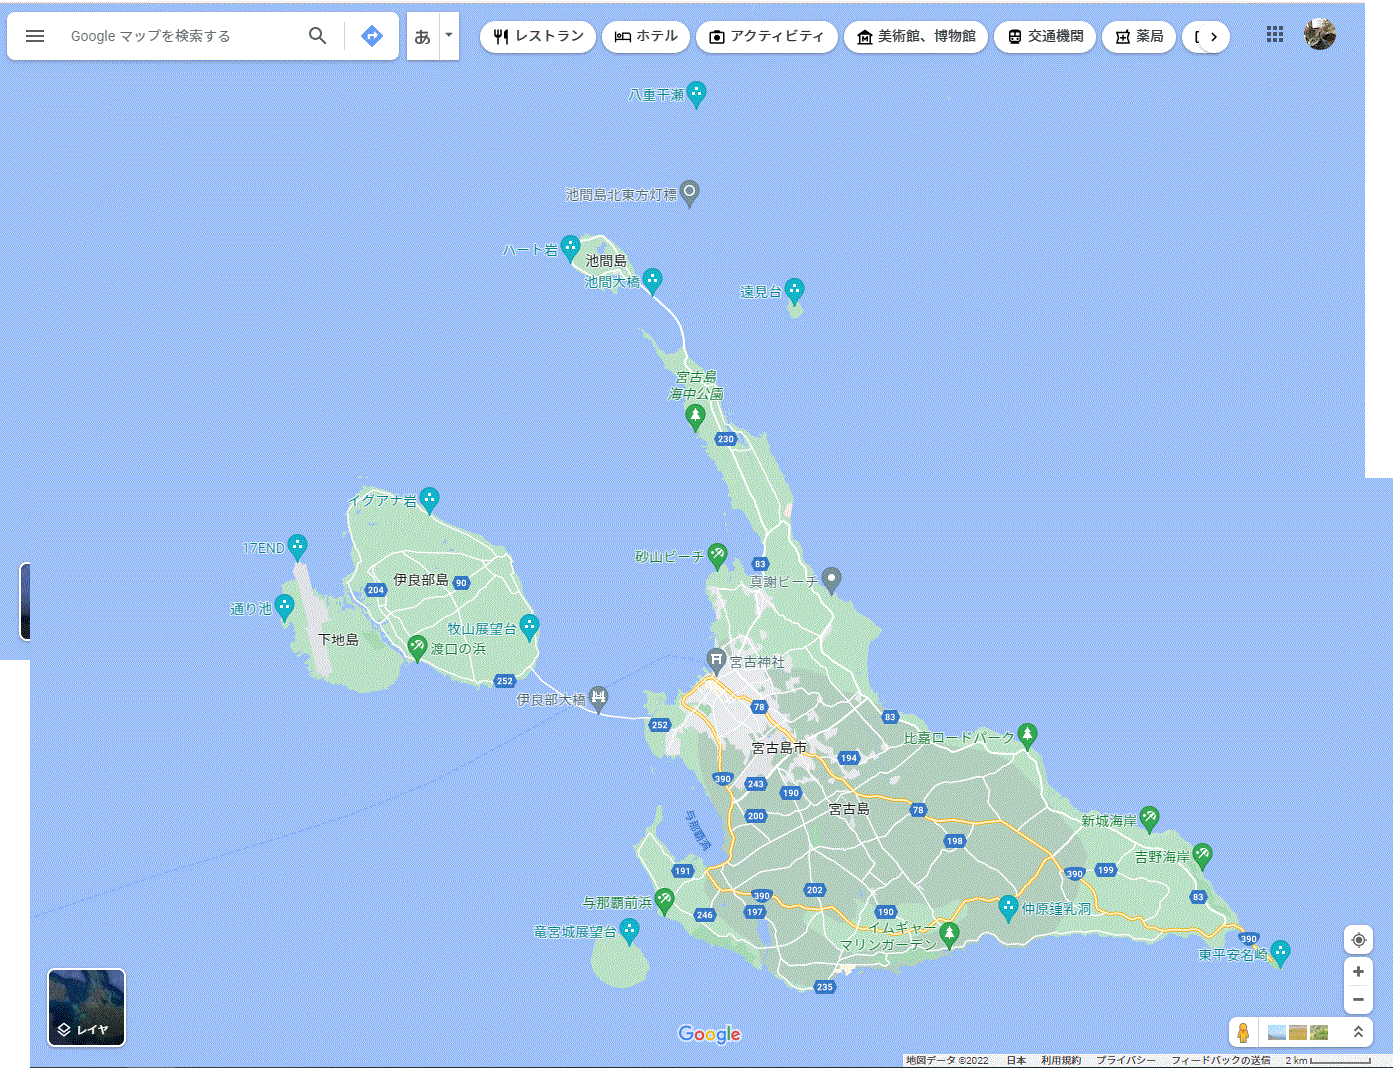Viewport: 1394px width, 1068px height.
Task: Select the 真謝ビーチ marker
Action: point(831,579)
